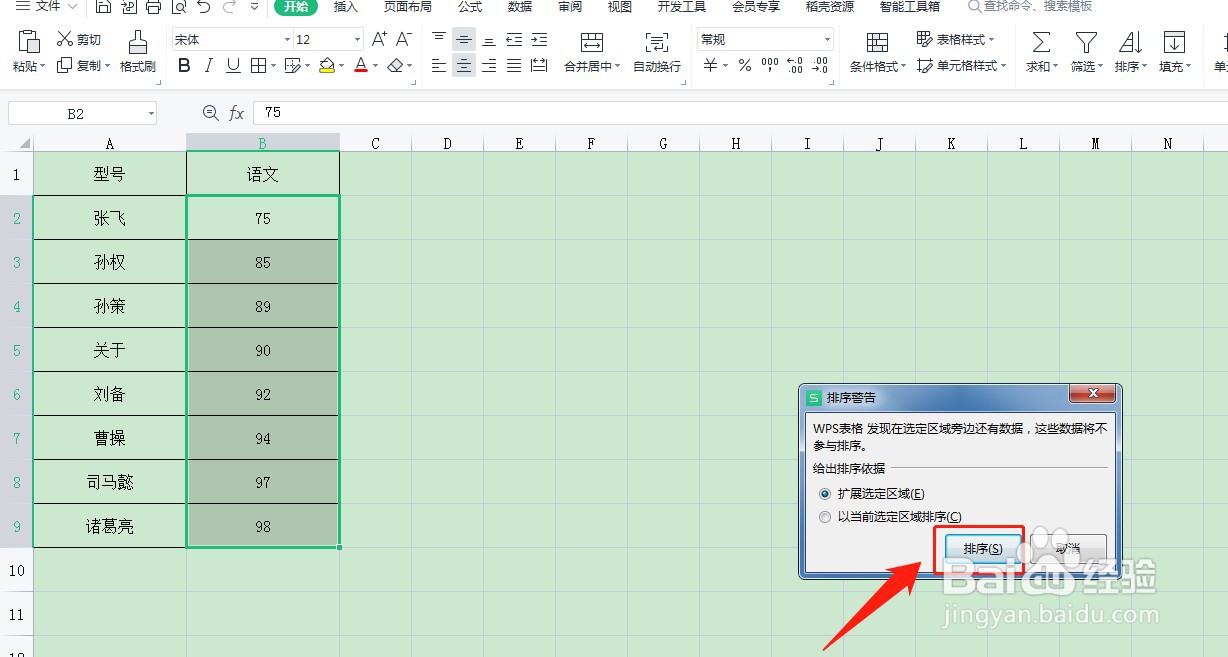The image size is (1228, 657).
Task: Click the red font color A swatch
Action: pos(360,66)
